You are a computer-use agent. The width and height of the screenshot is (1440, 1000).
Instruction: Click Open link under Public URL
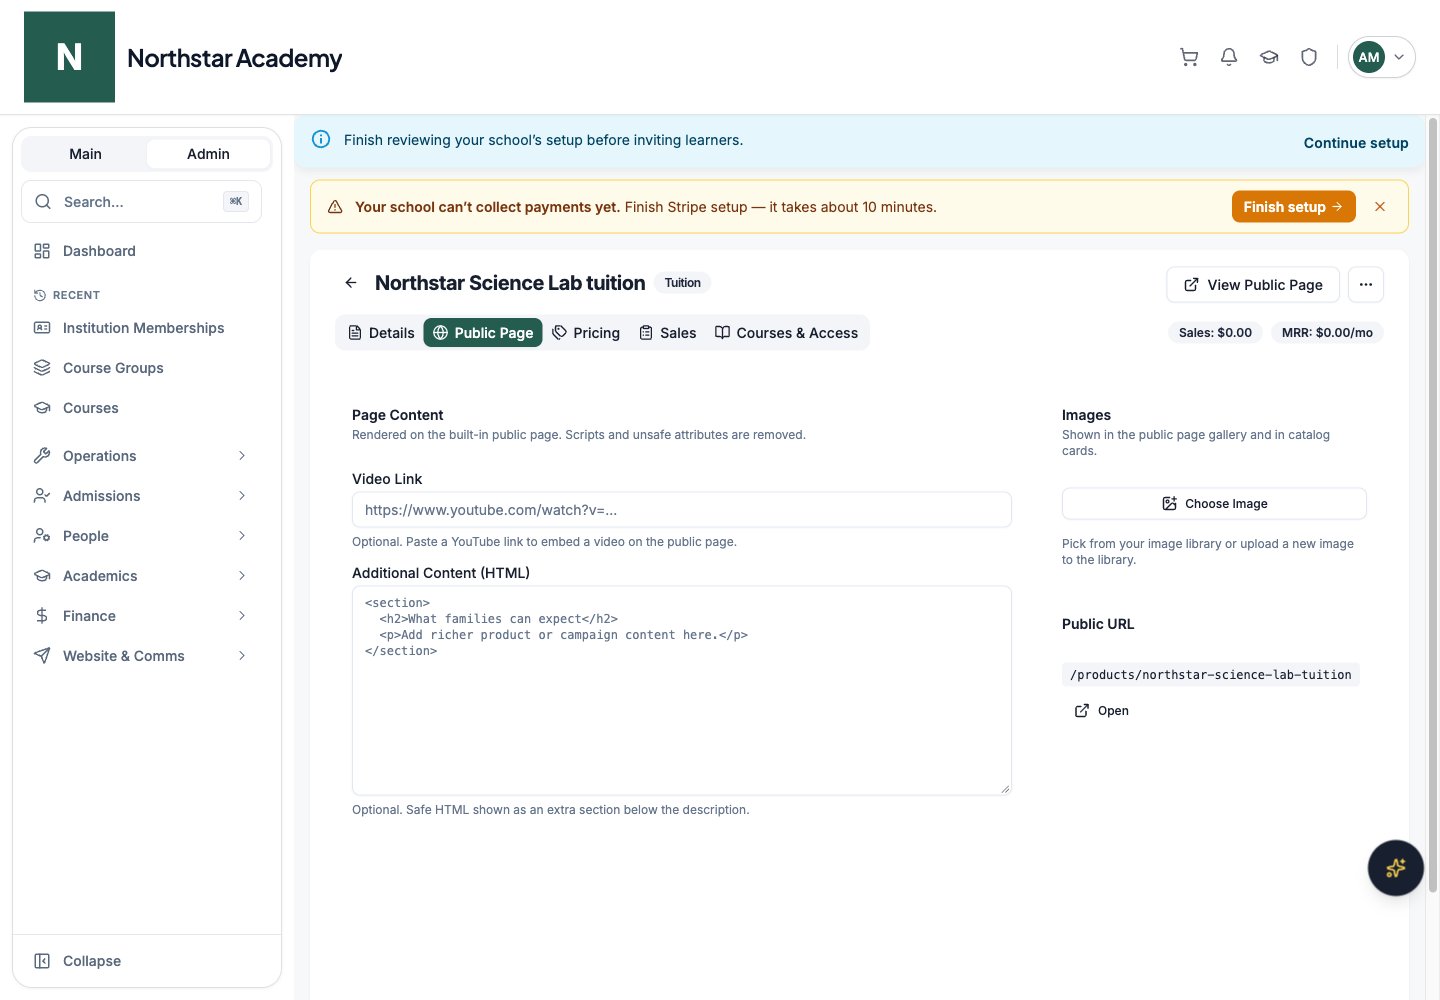click(1102, 711)
